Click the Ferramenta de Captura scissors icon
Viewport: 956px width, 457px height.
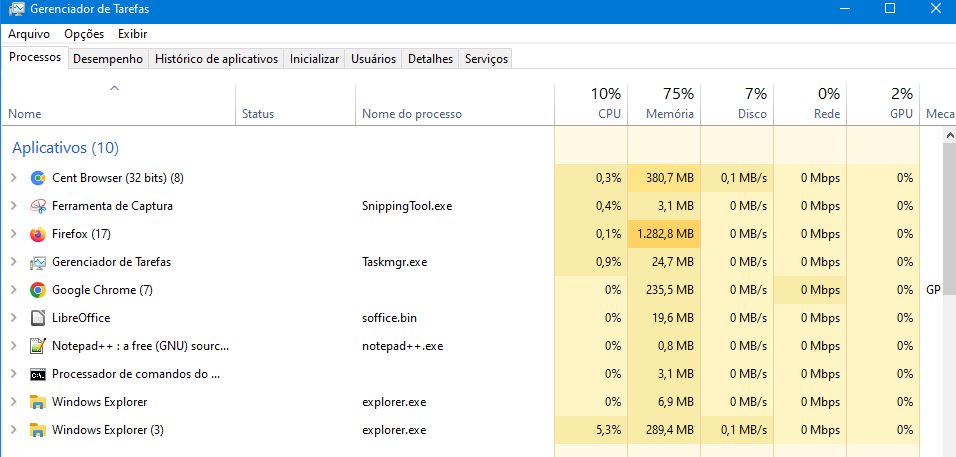pyautogui.click(x=38, y=206)
